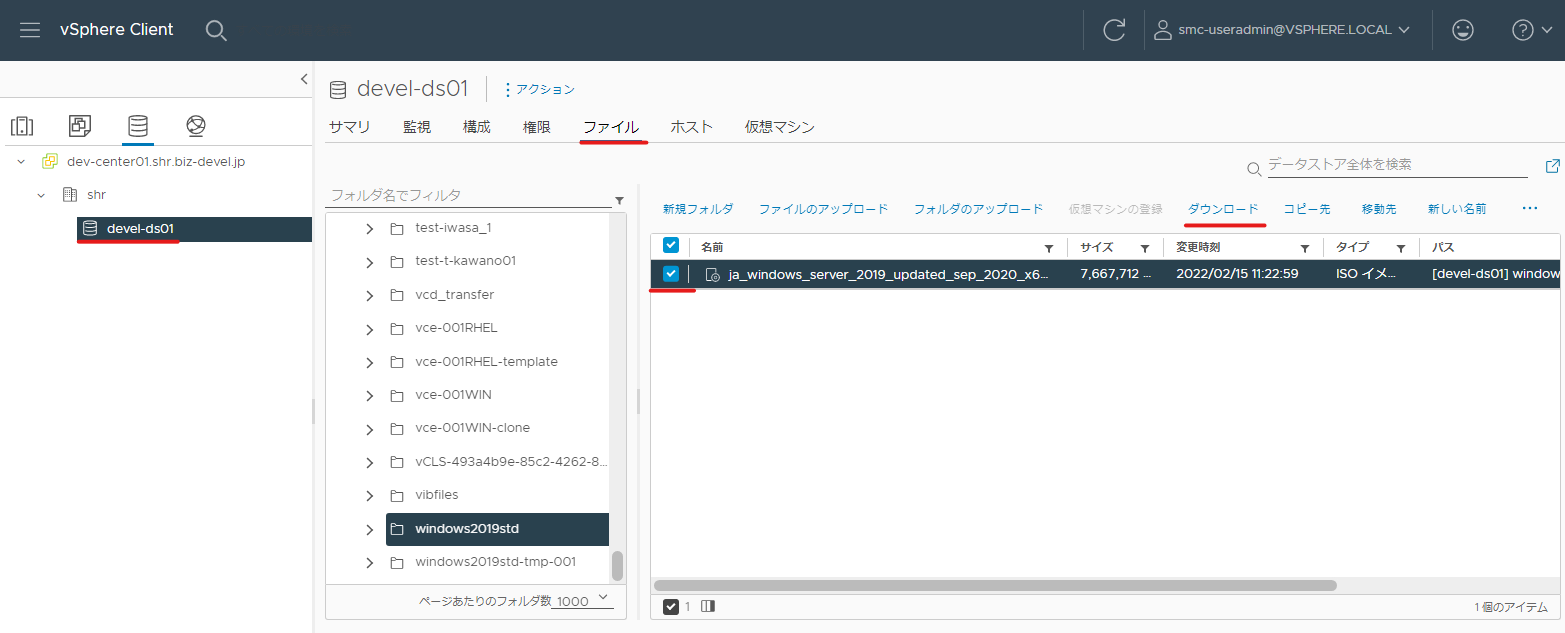Toggle the select-all header checkbox

[x=671, y=246]
